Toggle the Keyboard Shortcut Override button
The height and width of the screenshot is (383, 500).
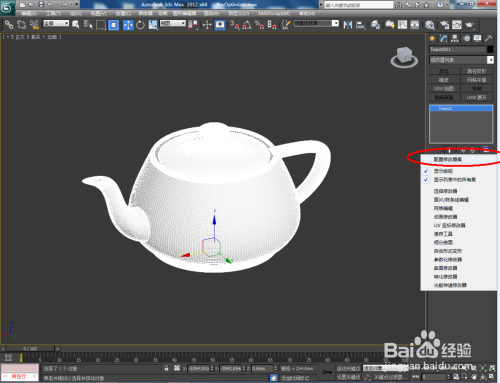(220, 25)
